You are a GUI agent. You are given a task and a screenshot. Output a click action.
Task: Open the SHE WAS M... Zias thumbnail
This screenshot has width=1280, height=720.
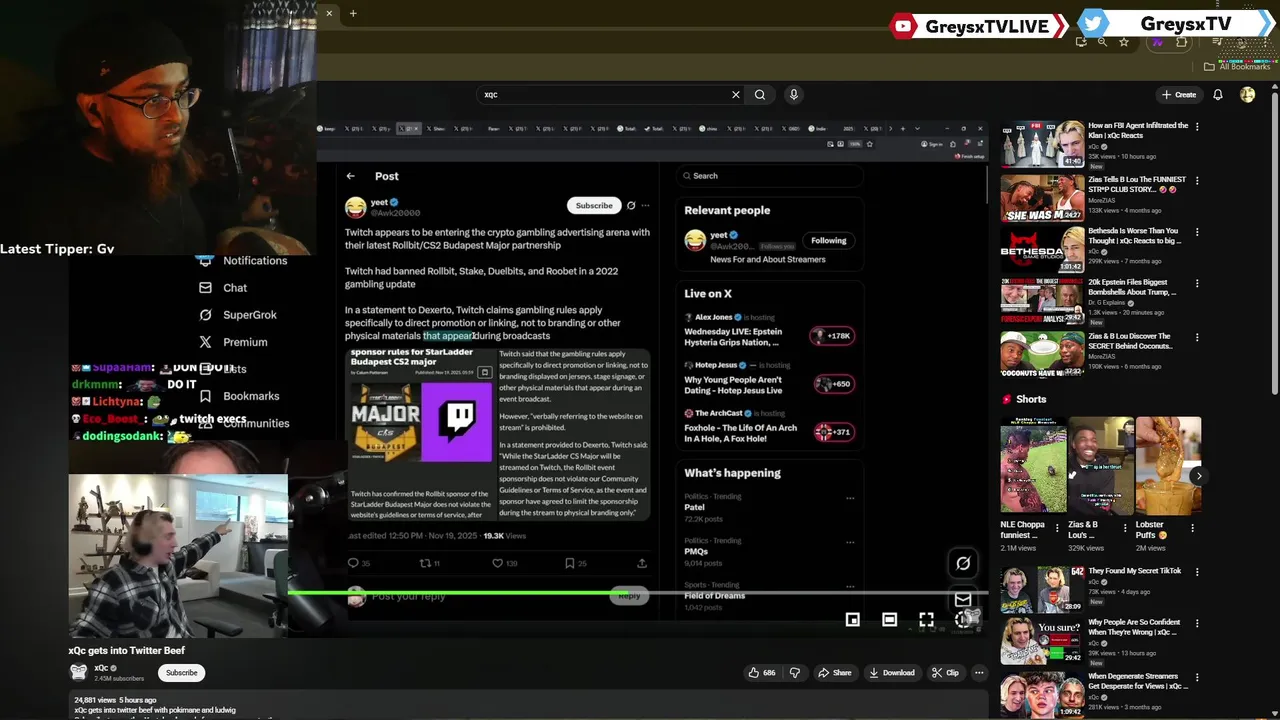1043,198
